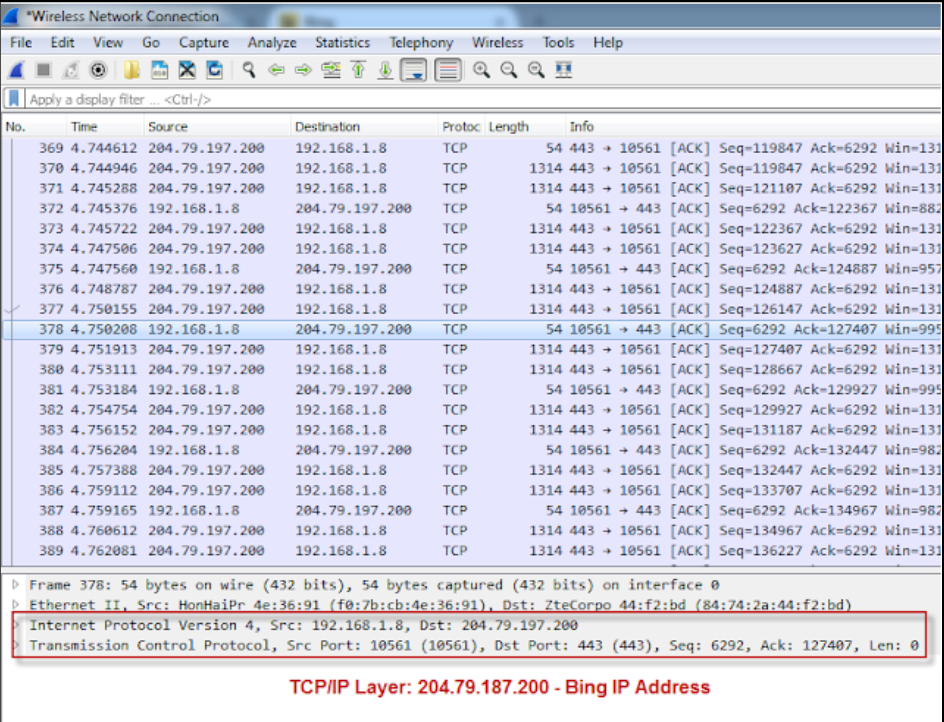
Task: Click length 1314 in packet 382
Action: (x=545, y=410)
